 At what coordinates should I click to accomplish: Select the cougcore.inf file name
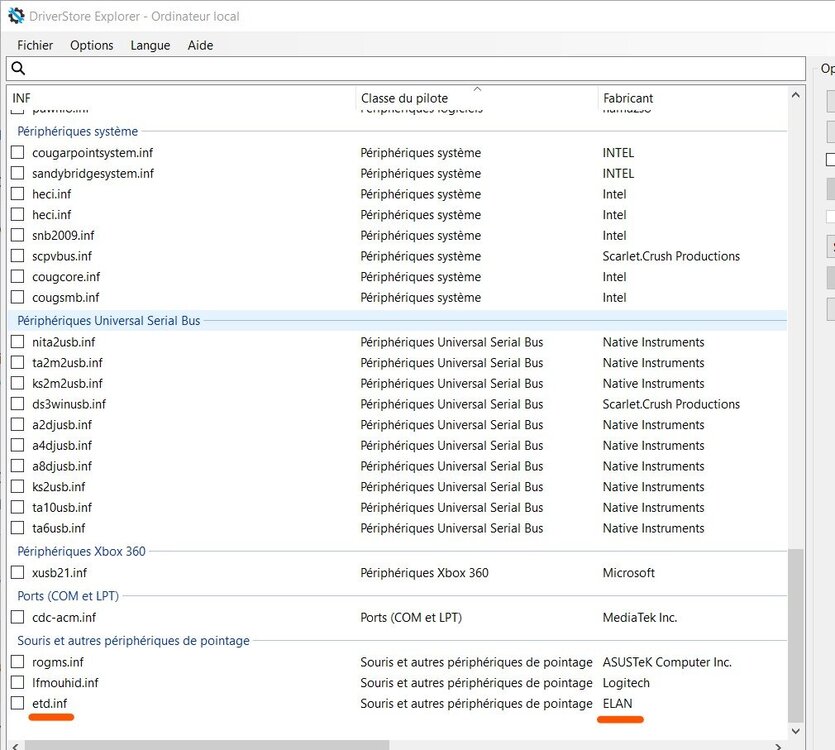66,277
